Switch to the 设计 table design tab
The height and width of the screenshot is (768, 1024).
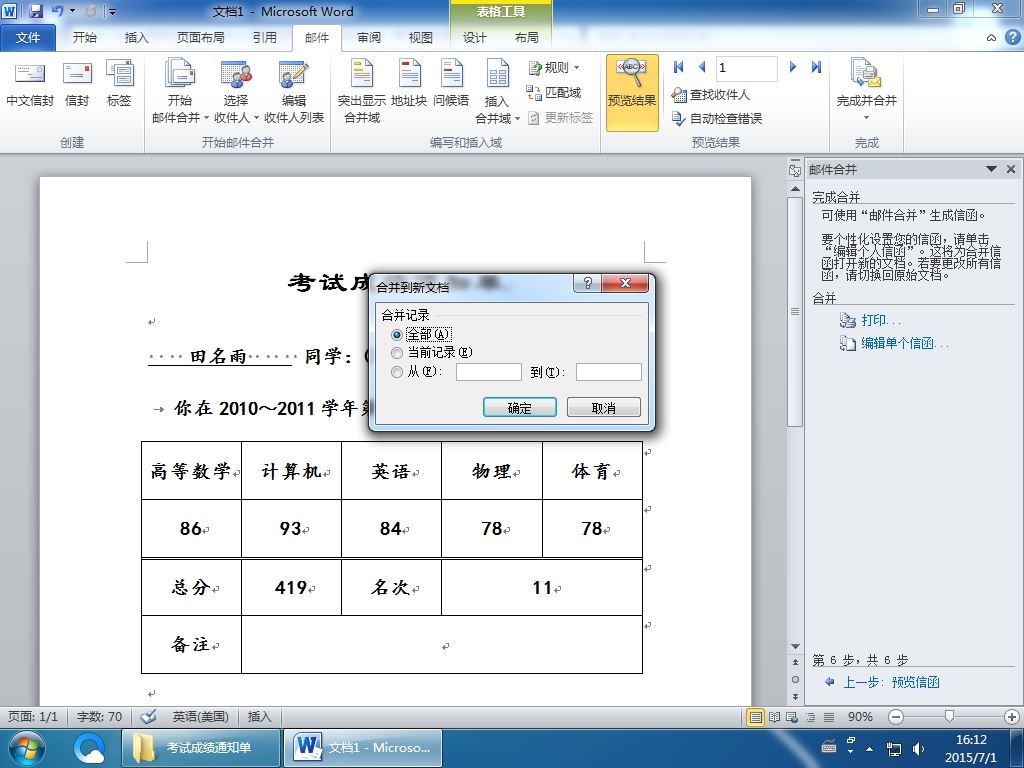tap(475, 37)
